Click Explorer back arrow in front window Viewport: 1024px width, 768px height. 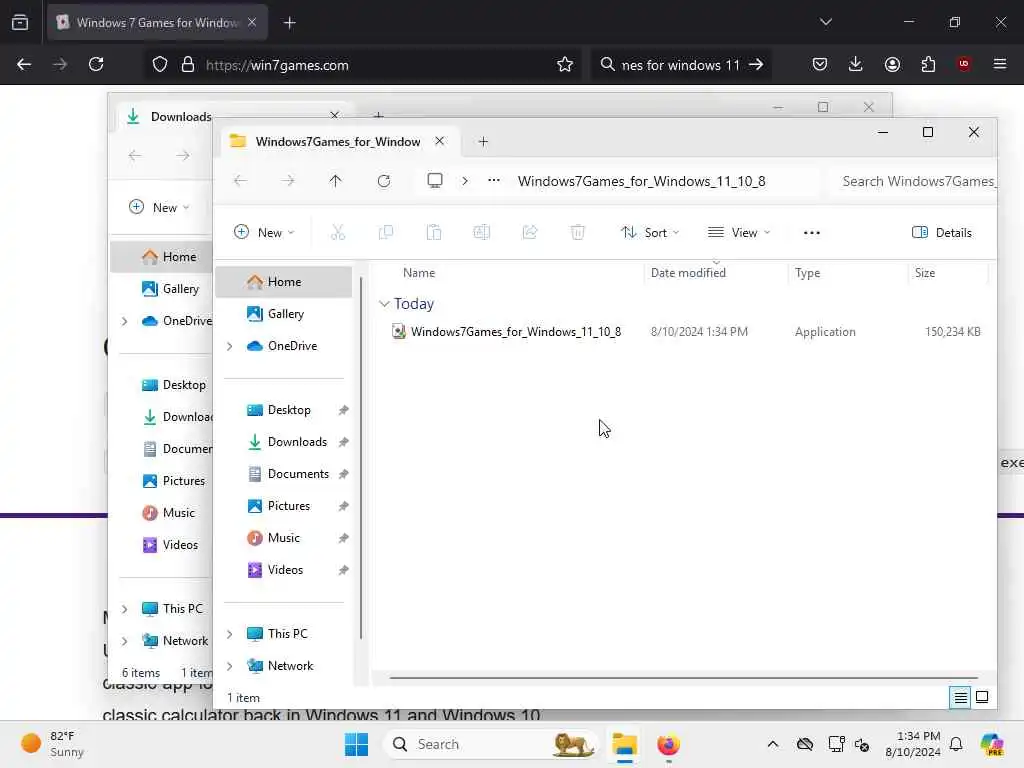coord(240,181)
